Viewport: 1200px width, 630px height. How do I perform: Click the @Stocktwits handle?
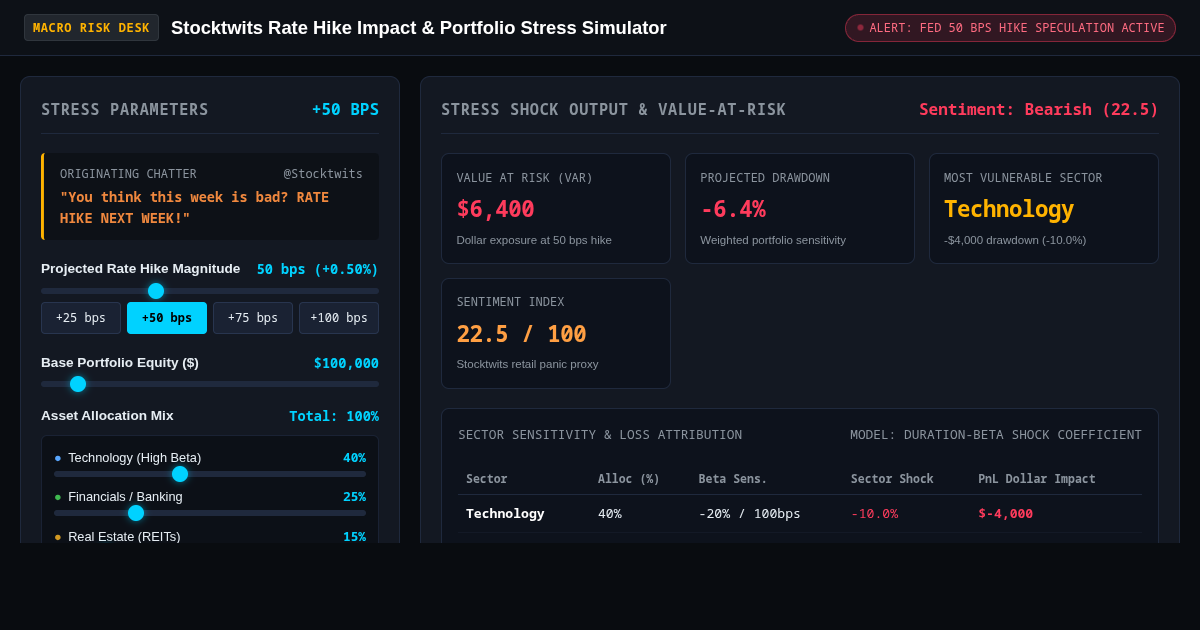click(x=323, y=174)
